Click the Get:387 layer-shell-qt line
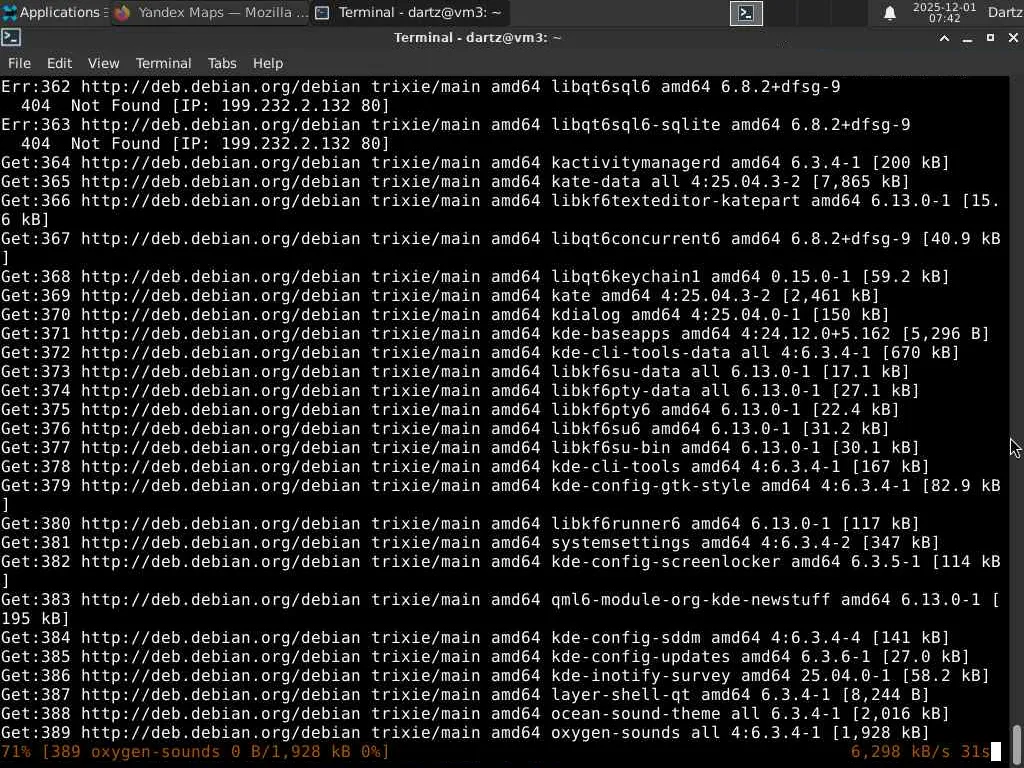 [465, 694]
